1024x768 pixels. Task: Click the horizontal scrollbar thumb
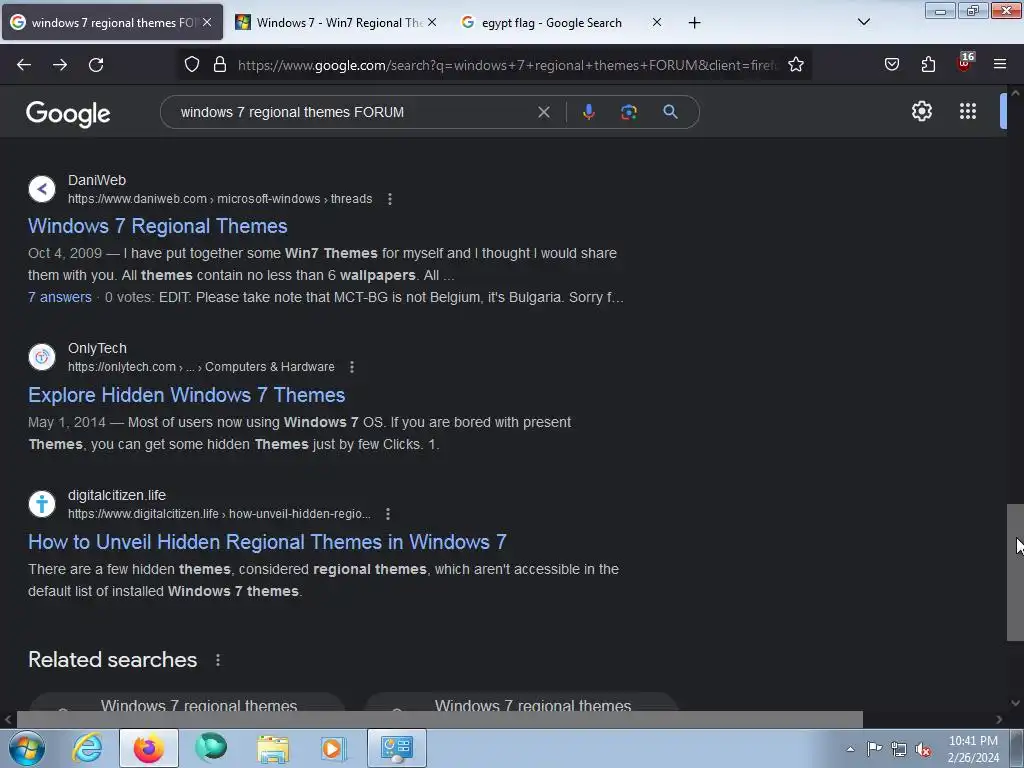coord(440,719)
